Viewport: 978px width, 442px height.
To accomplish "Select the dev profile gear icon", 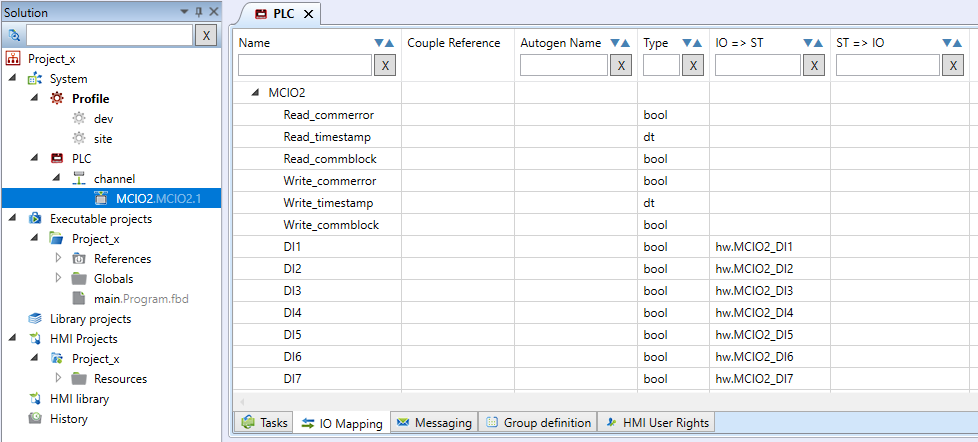I will click(x=79, y=118).
